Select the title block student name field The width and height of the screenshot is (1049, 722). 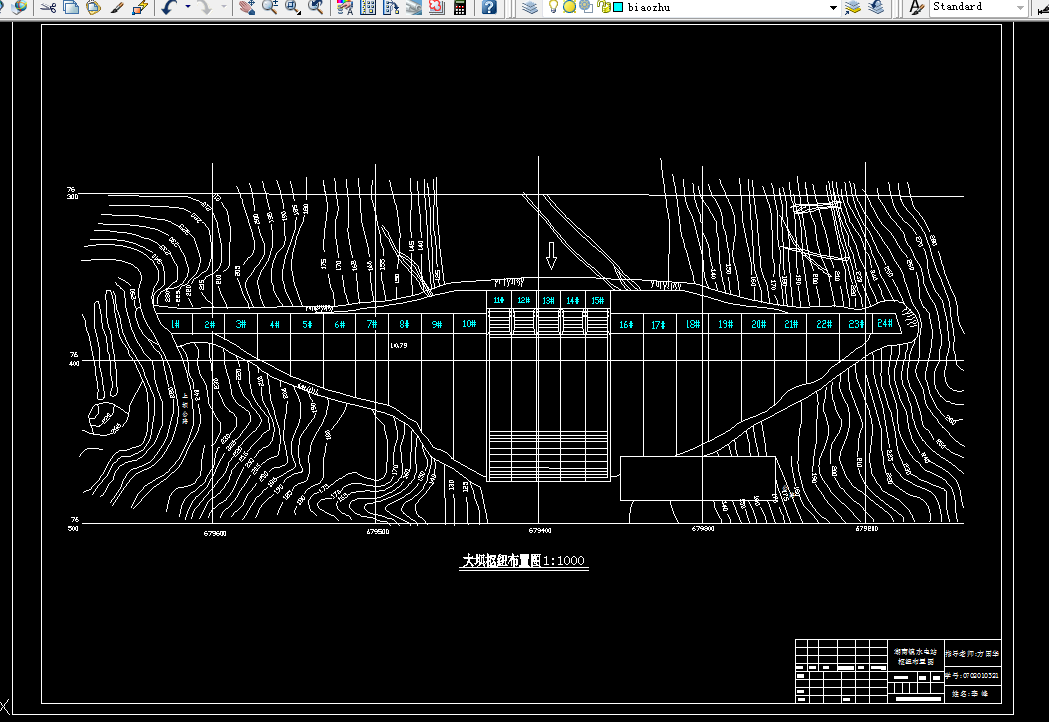pos(973,694)
